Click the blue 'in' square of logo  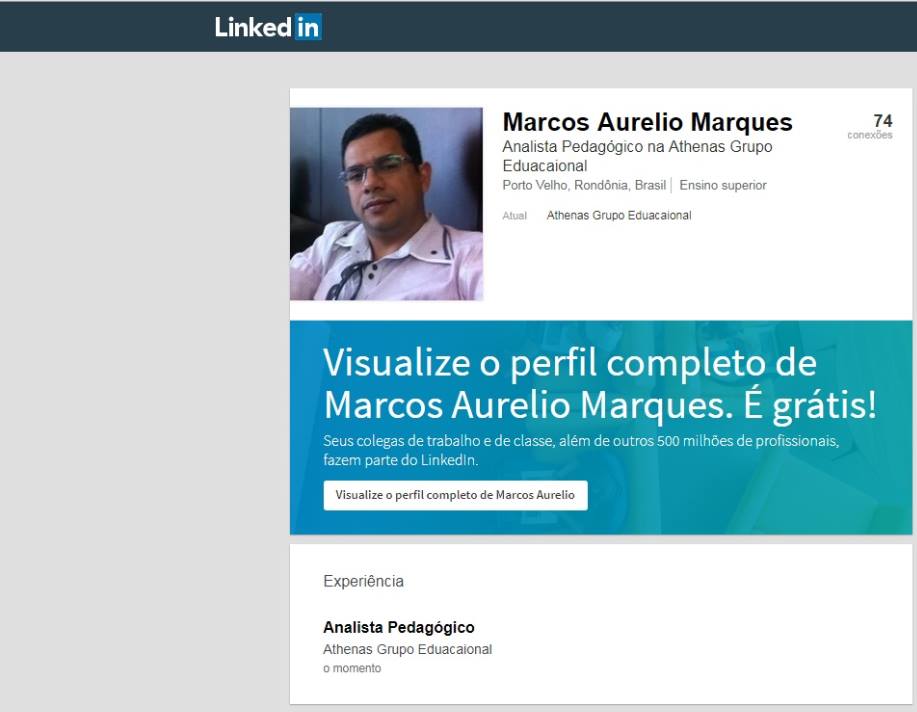(308, 27)
